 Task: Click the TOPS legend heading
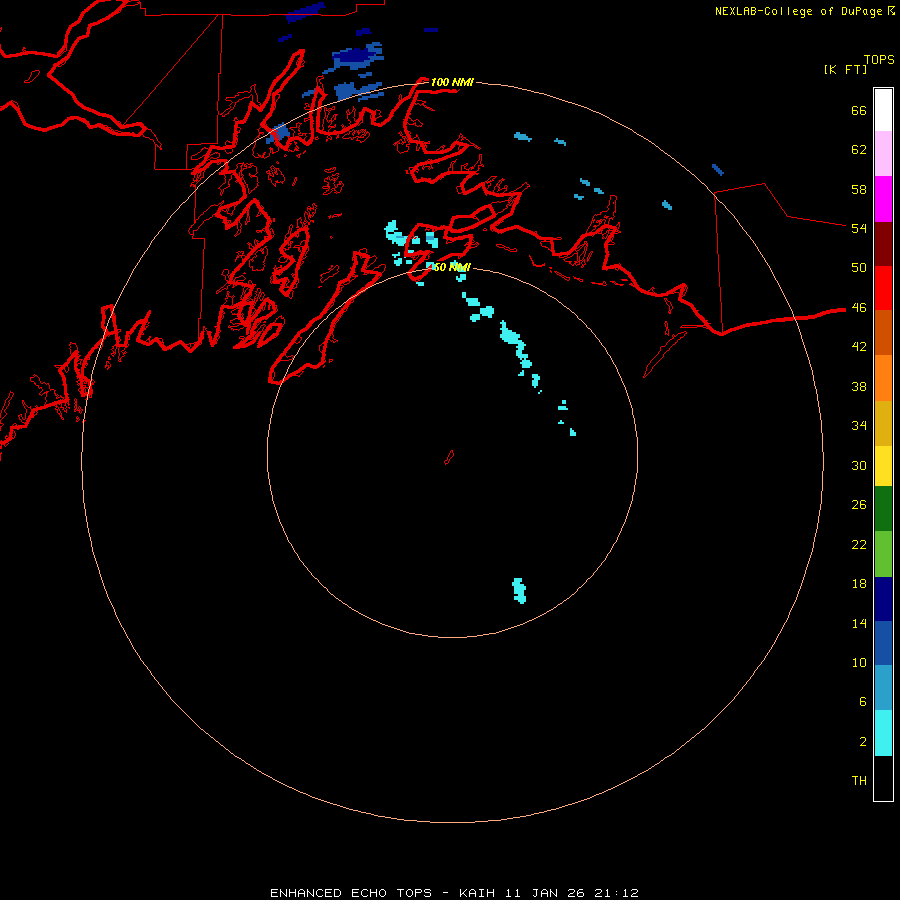pyautogui.click(x=879, y=60)
